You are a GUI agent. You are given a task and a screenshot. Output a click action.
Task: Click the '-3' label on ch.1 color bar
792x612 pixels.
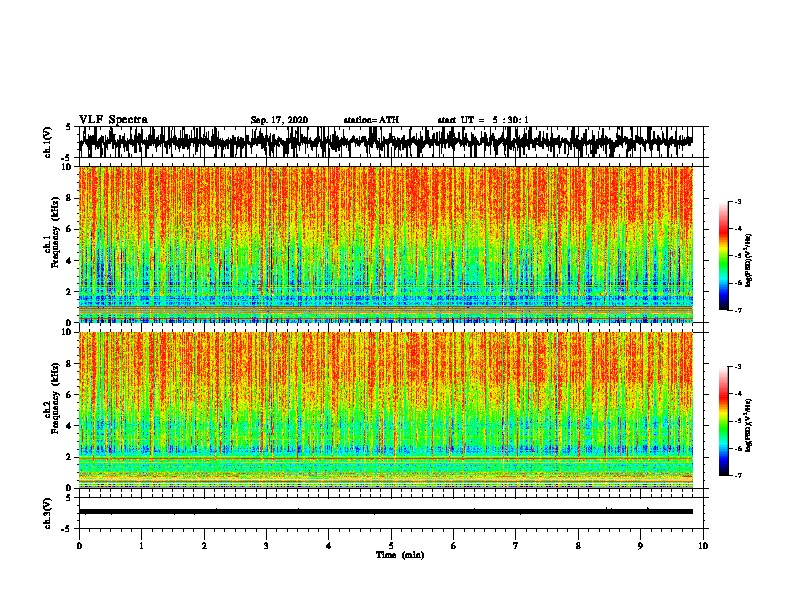[737, 201]
